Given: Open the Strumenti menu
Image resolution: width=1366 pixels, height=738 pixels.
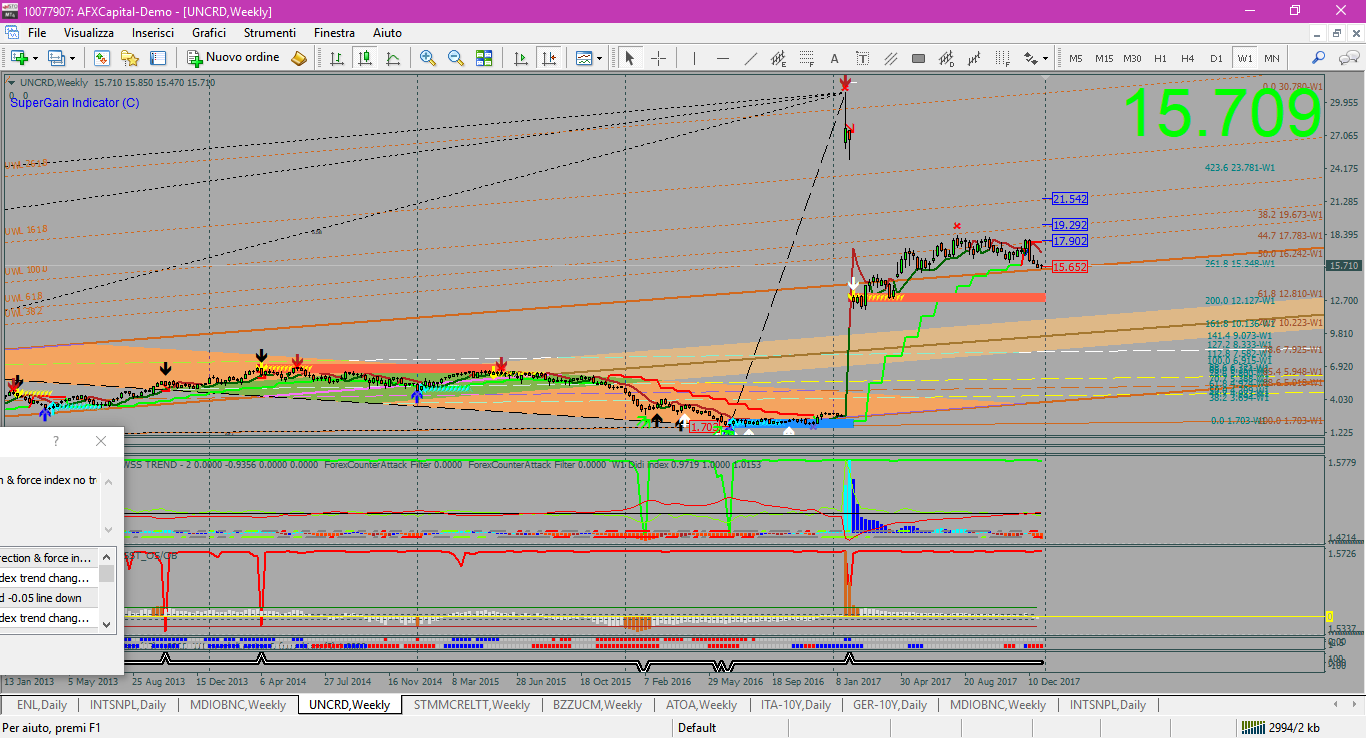Looking at the screenshot, I should (270, 33).
